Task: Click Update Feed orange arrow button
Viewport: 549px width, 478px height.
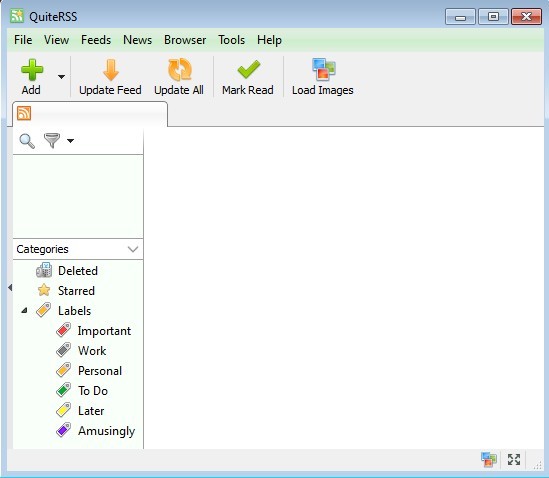Action: pos(110,77)
